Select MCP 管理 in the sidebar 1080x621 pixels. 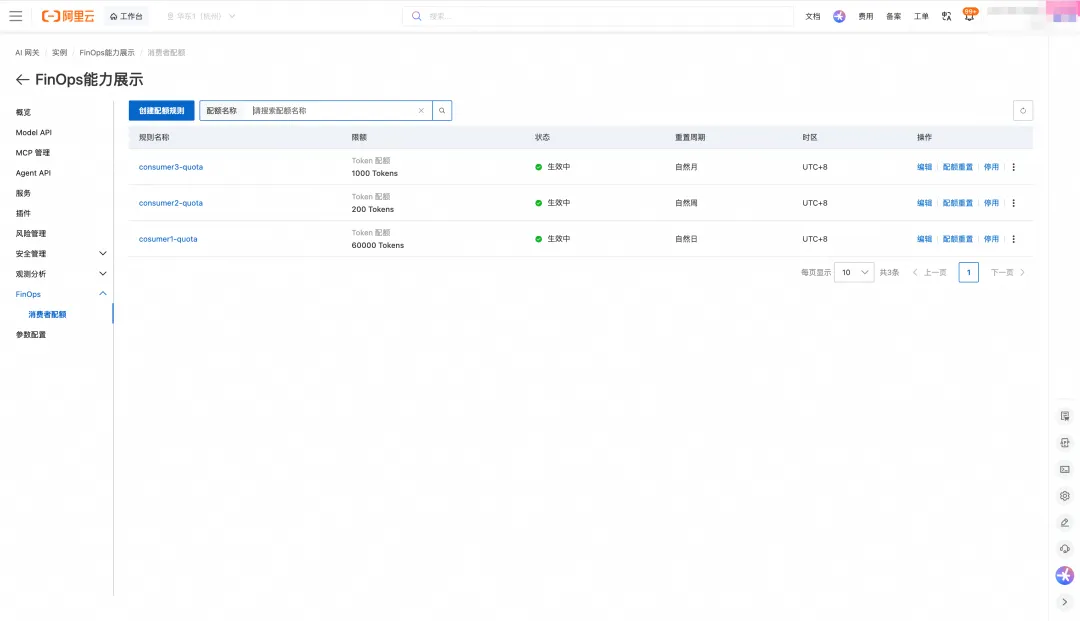pos(33,153)
